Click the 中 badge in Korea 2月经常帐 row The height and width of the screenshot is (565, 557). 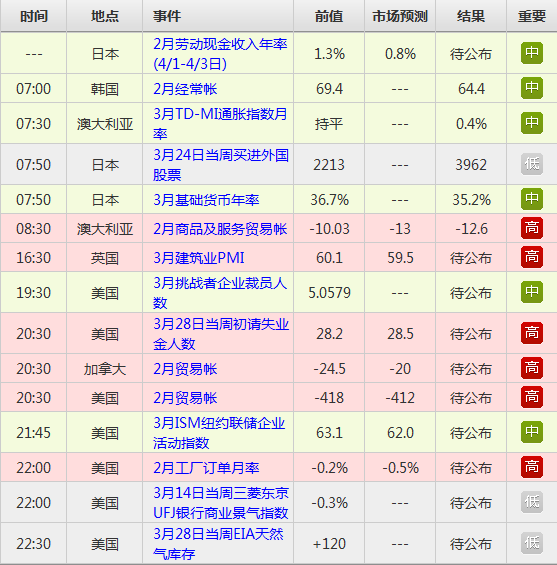click(531, 88)
